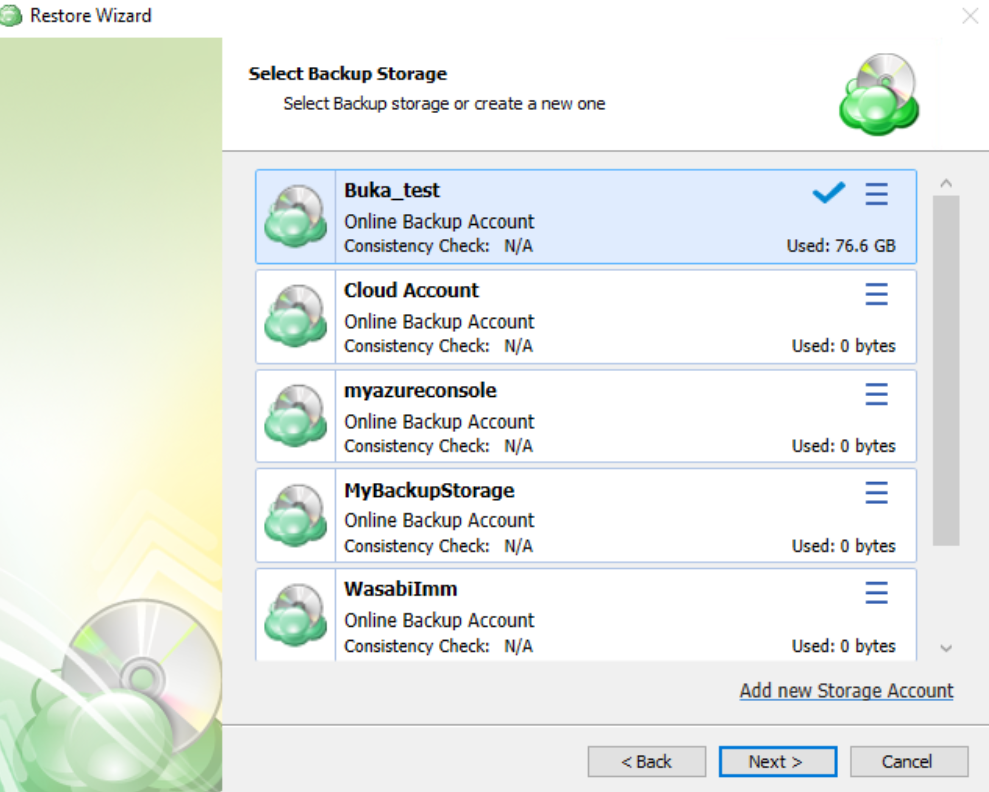
Task: Click the WasabiImm cloud storage icon
Action: click(295, 615)
